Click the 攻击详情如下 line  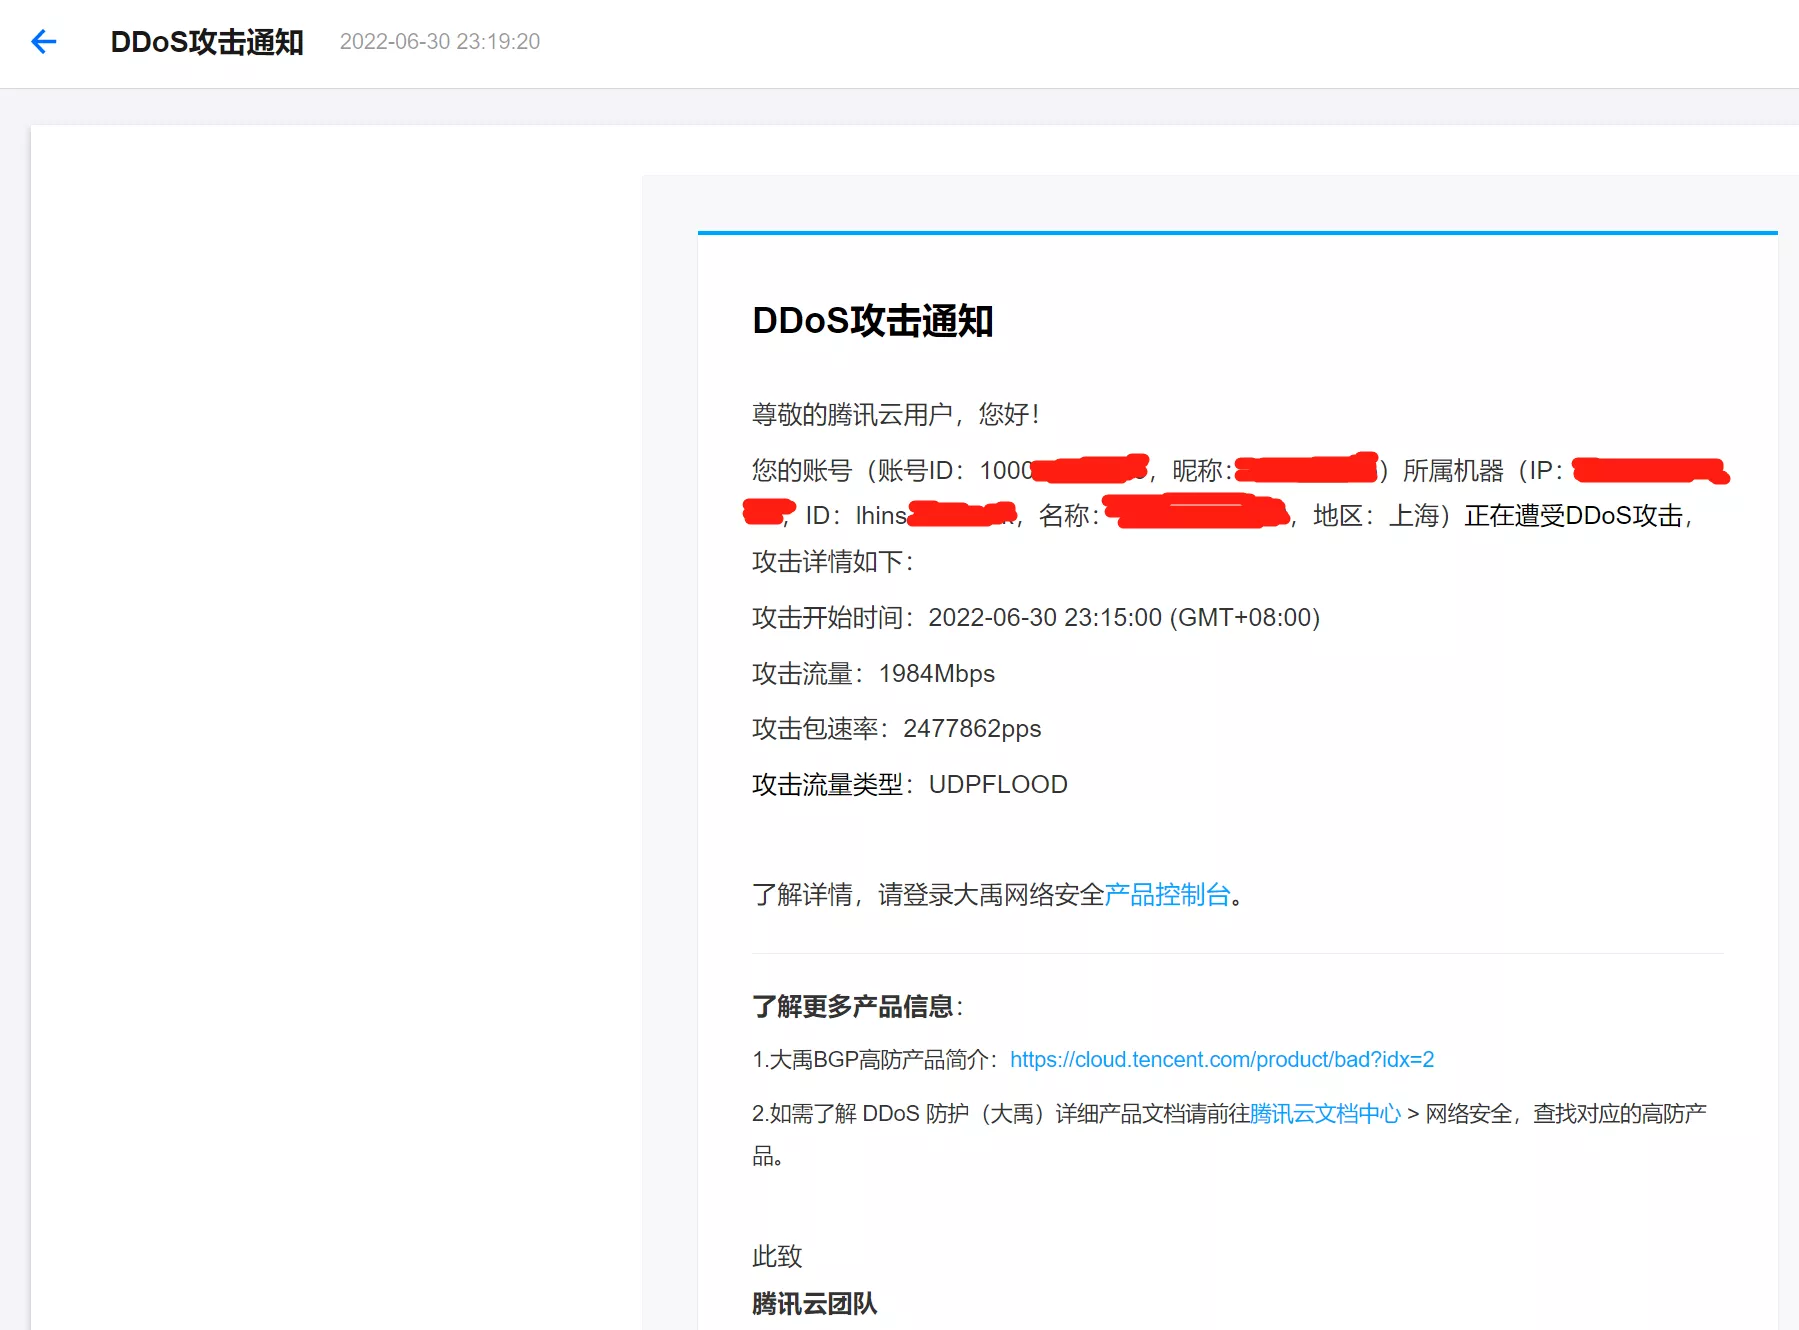tap(832, 562)
